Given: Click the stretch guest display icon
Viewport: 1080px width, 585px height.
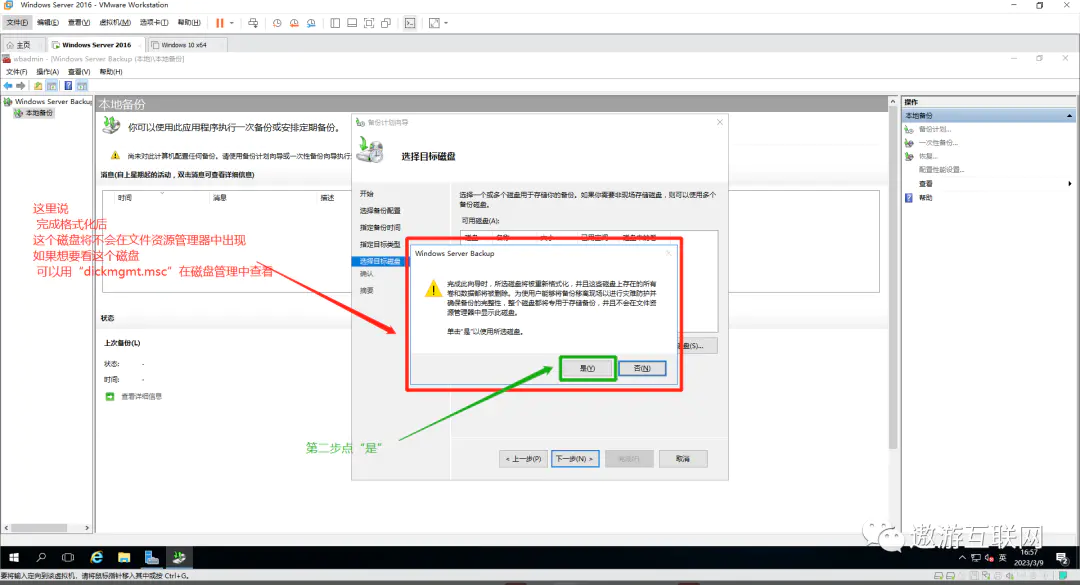Looking at the screenshot, I should click(434, 23).
